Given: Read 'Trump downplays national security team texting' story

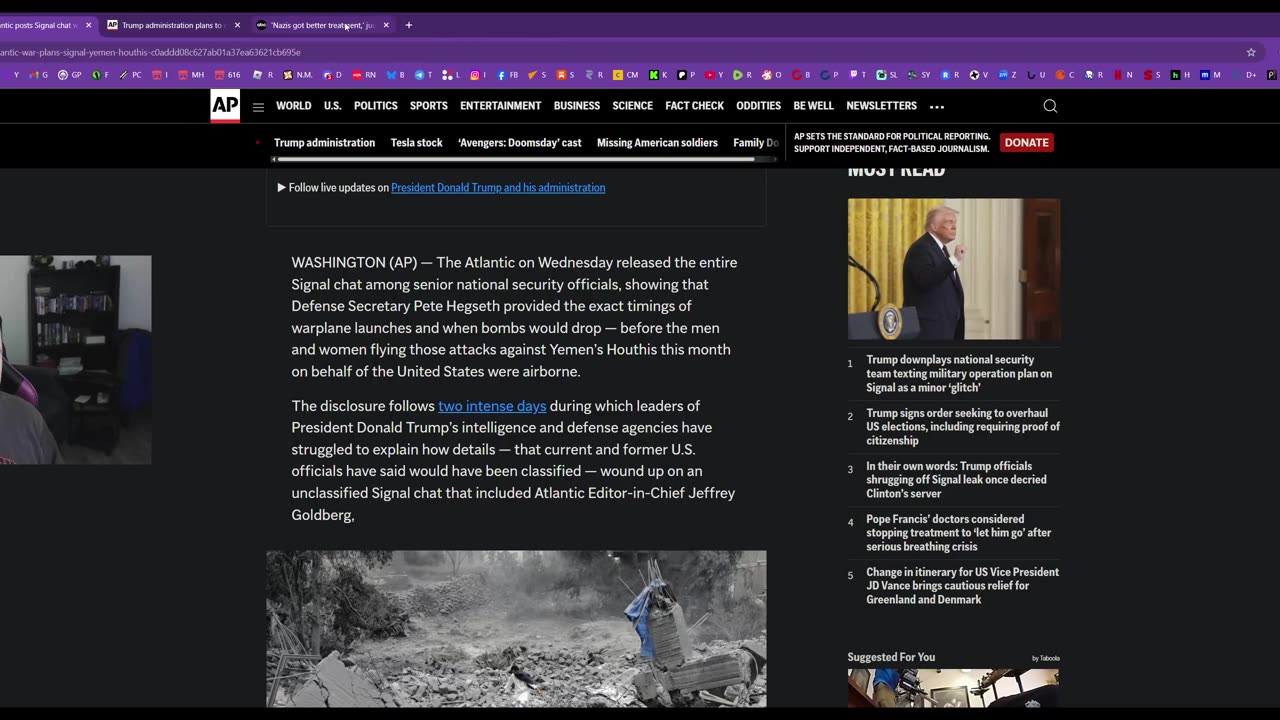Looking at the screenshot, I should [x=959, y=373].
